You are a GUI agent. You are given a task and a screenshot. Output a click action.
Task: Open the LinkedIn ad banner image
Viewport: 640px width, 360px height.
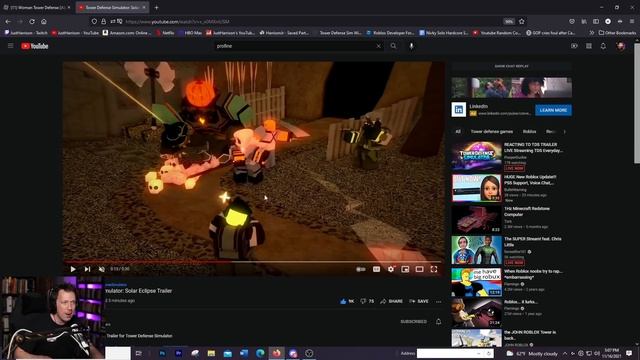click(511, 87)
